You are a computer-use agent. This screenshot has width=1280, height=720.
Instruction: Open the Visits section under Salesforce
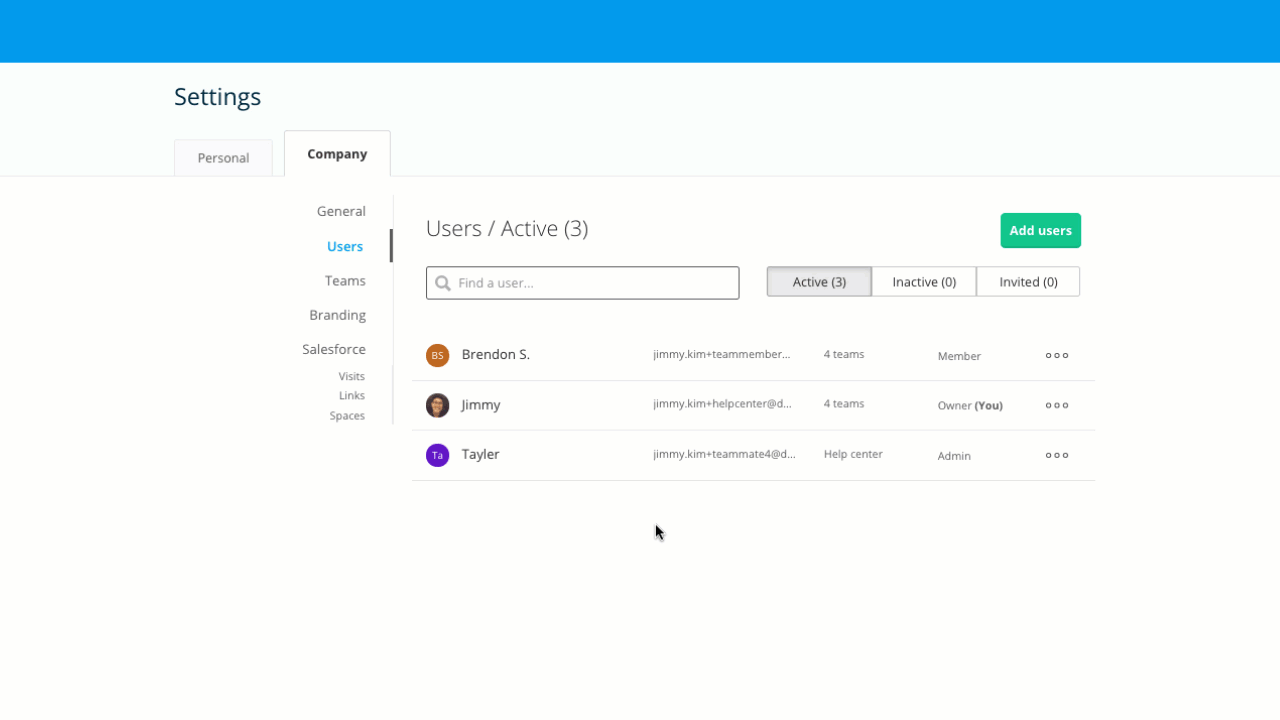351,376
